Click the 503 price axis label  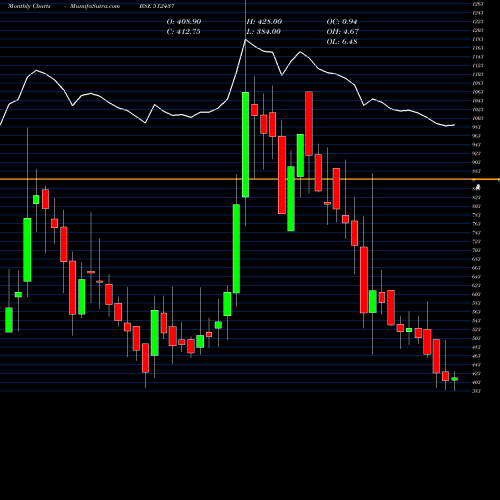[477, 338]
